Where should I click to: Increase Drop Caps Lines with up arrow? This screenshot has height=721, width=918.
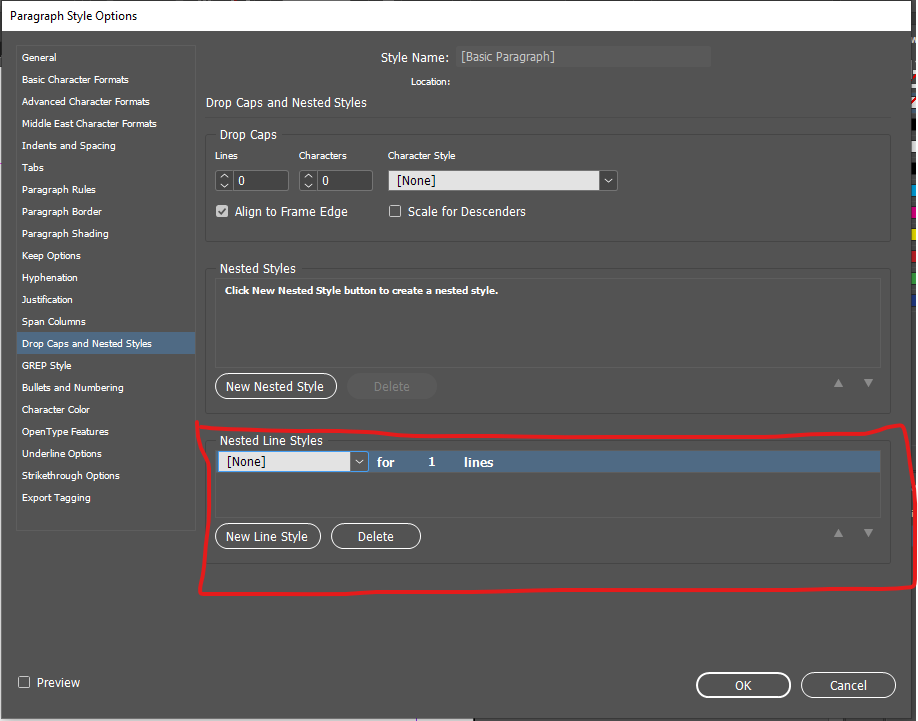click(224, 176)
